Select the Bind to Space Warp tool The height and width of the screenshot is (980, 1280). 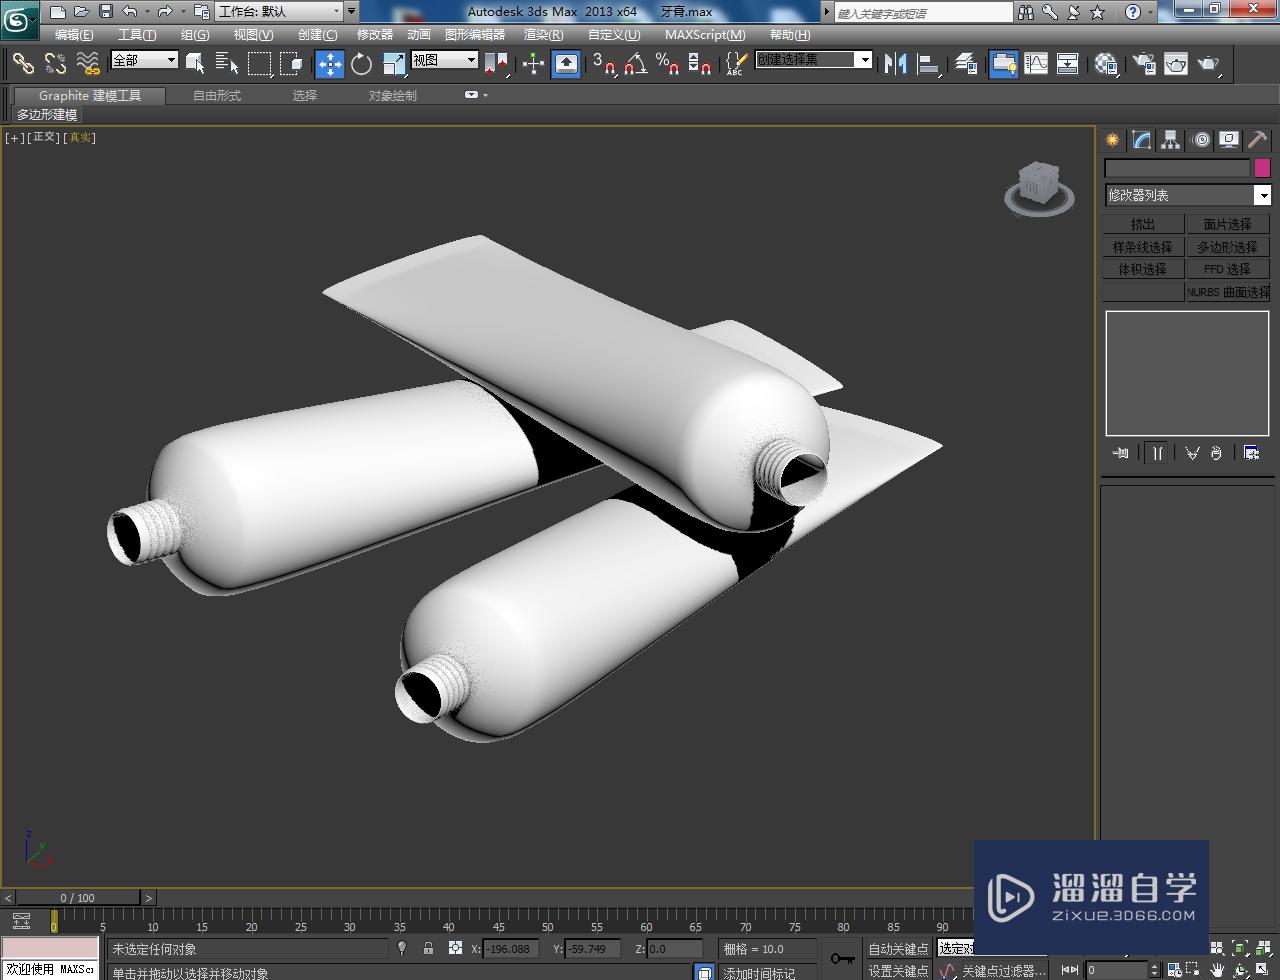point(88,64)
